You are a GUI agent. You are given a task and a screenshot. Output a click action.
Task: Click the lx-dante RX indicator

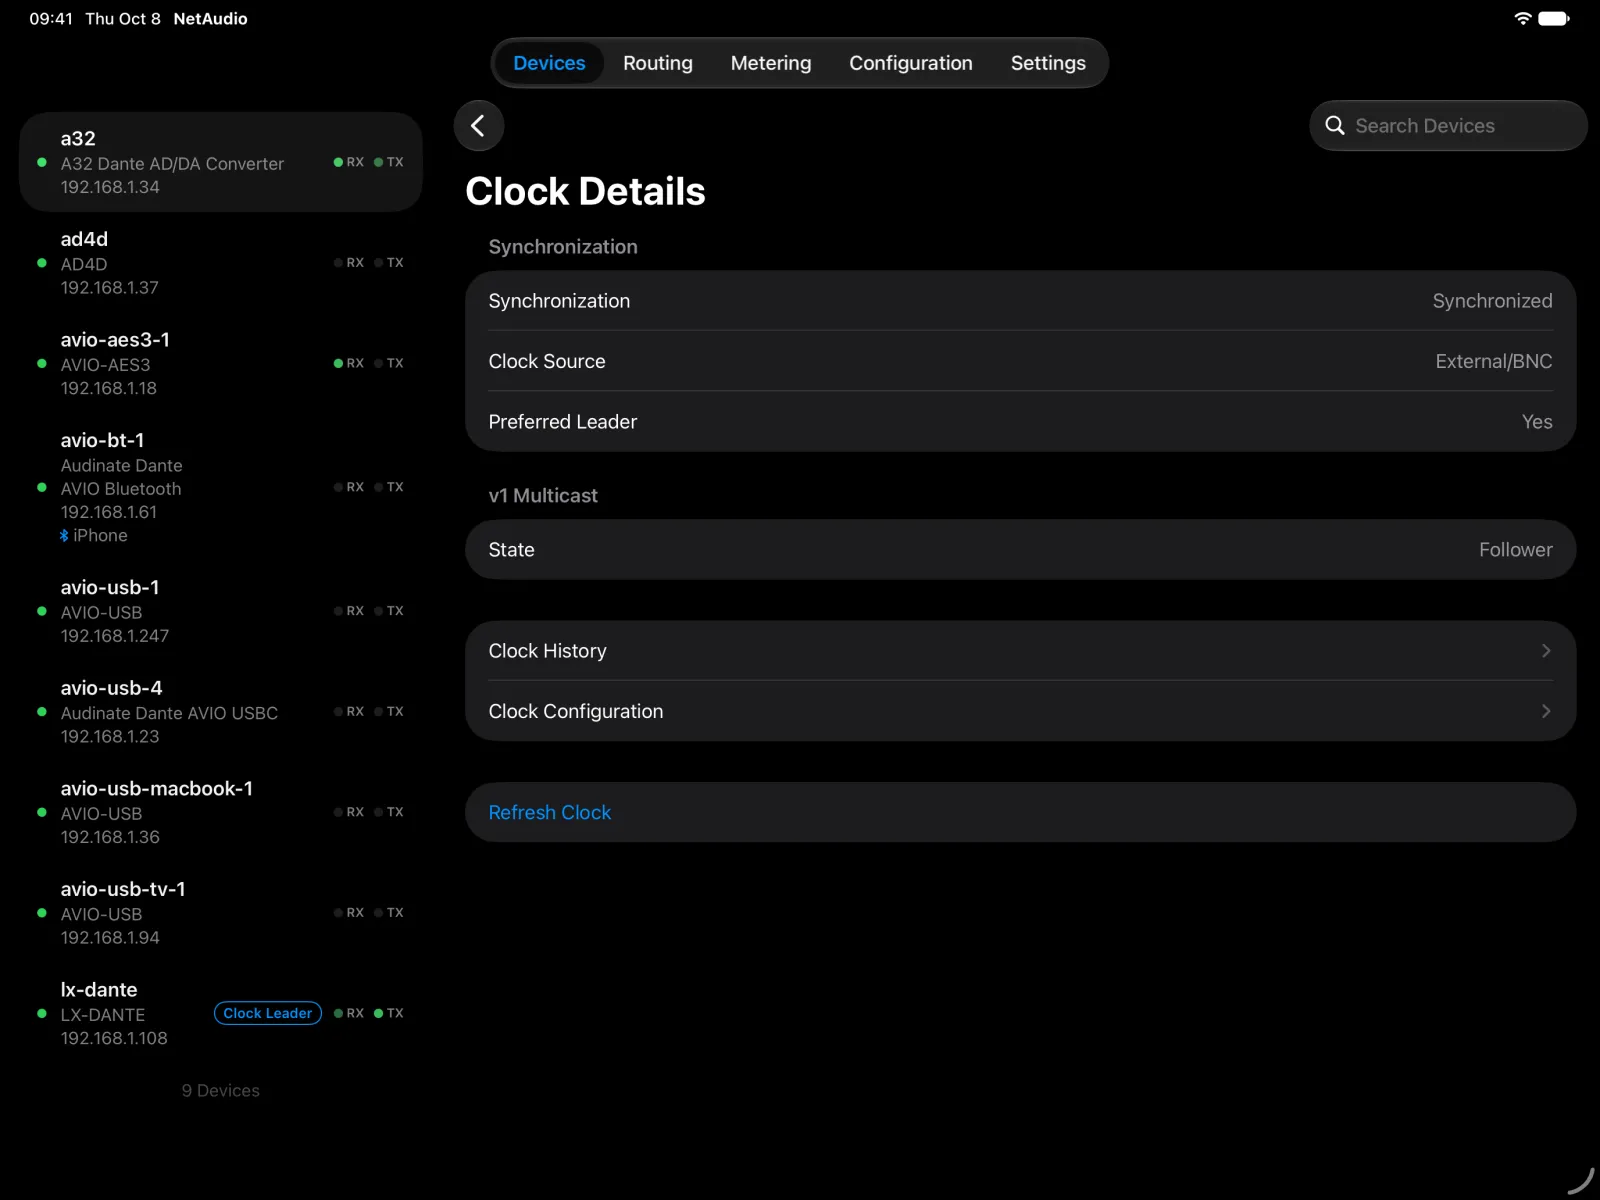coord(349,1013)
